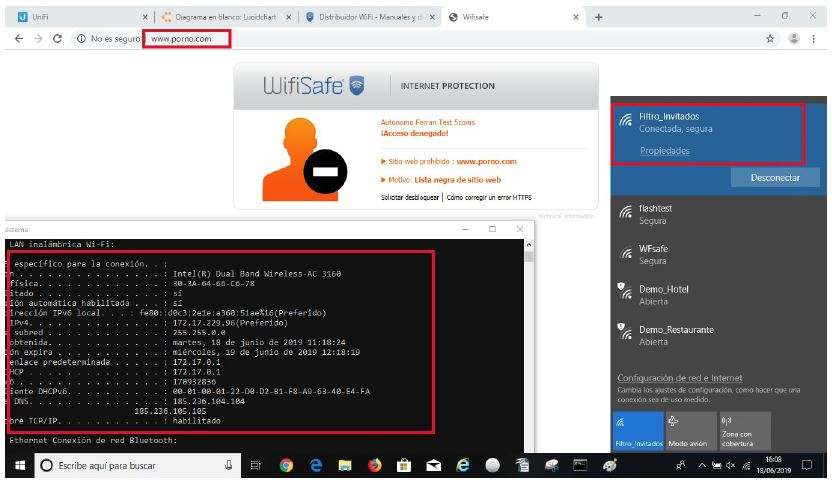The image size is (832, 485).
Task: Minimize the command prompt window
Action: [465, 229]
